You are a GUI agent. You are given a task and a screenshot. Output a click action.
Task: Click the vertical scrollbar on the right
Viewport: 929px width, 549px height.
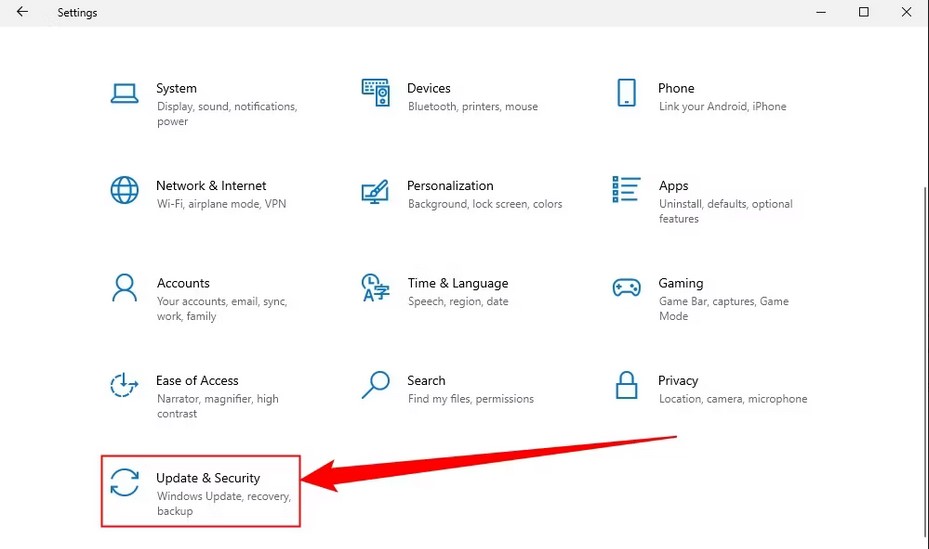pyautogui.click(x=925, y=361)
